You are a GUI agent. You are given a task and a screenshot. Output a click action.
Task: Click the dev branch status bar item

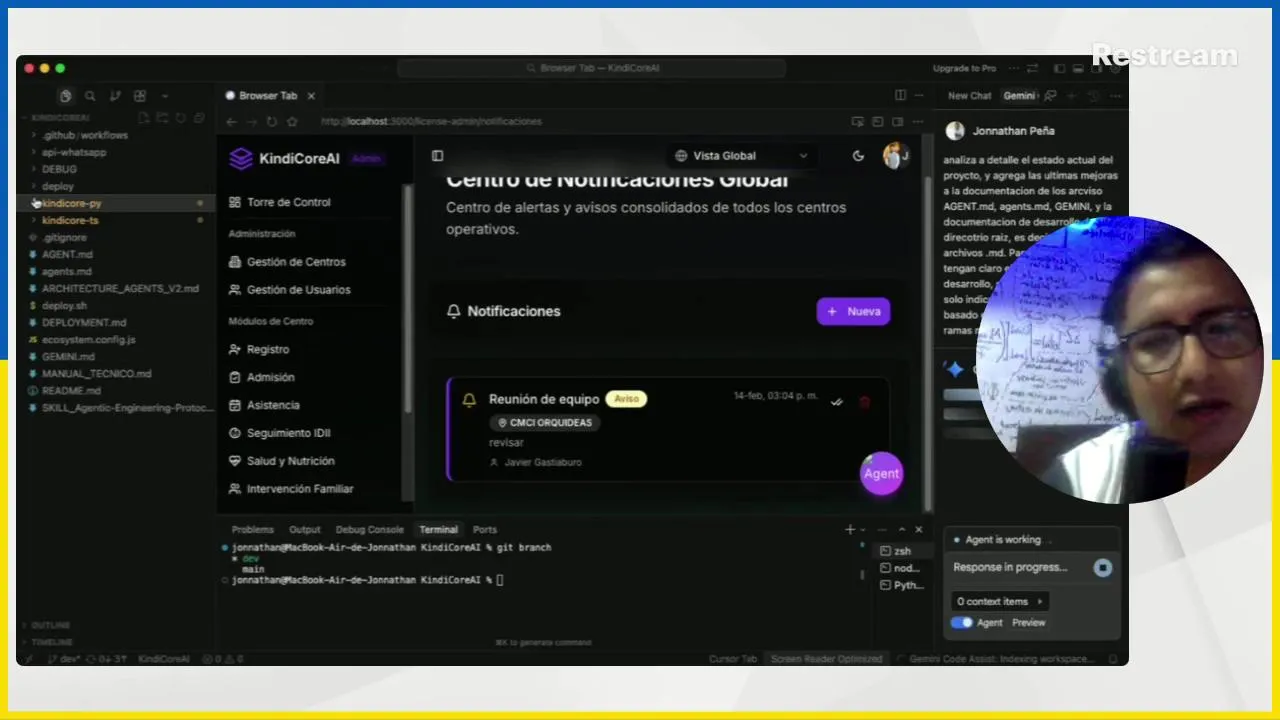pos(63,659)
